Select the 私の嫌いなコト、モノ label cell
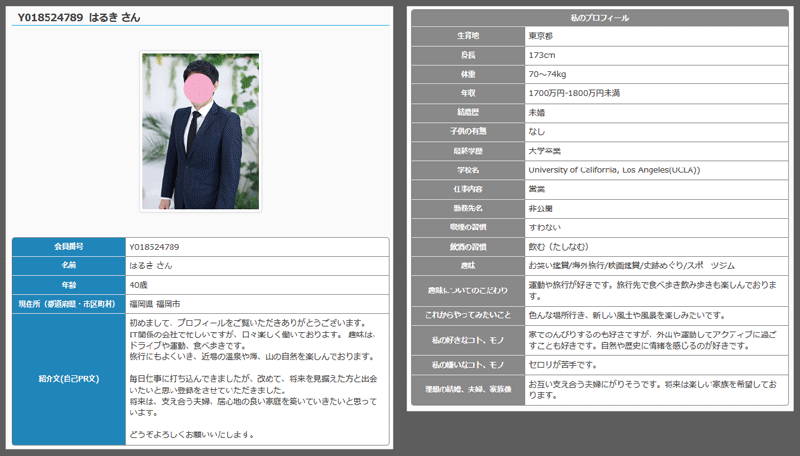The width and height of the screenshot is (800, 456). [468, 365]
